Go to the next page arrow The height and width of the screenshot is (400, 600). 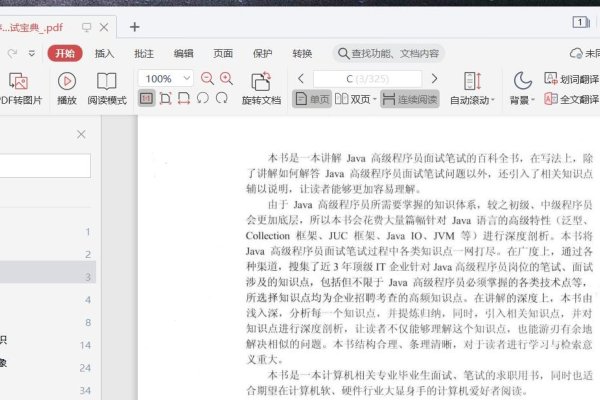tap(434, 79)
